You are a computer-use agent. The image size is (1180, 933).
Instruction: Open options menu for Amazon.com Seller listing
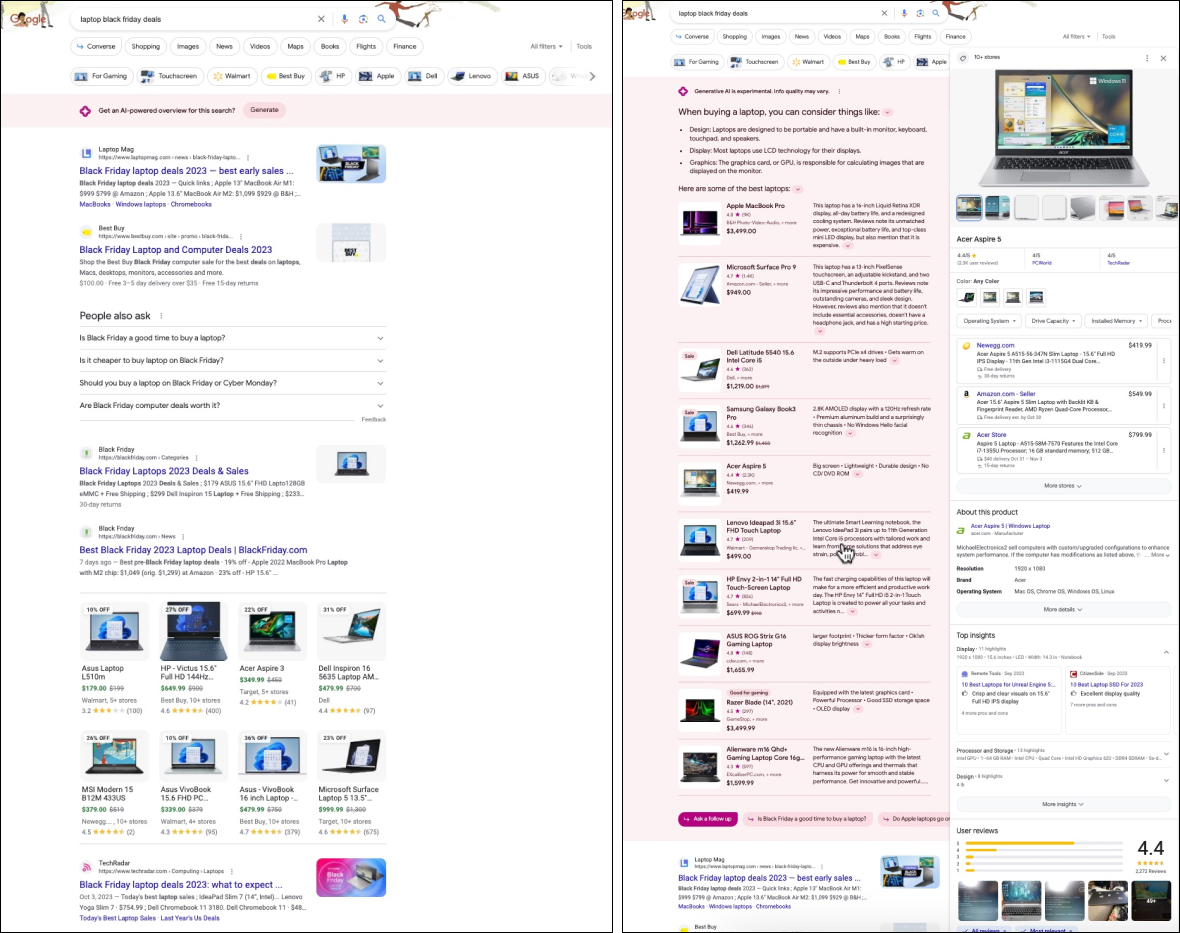click(x=1164, y=406)
